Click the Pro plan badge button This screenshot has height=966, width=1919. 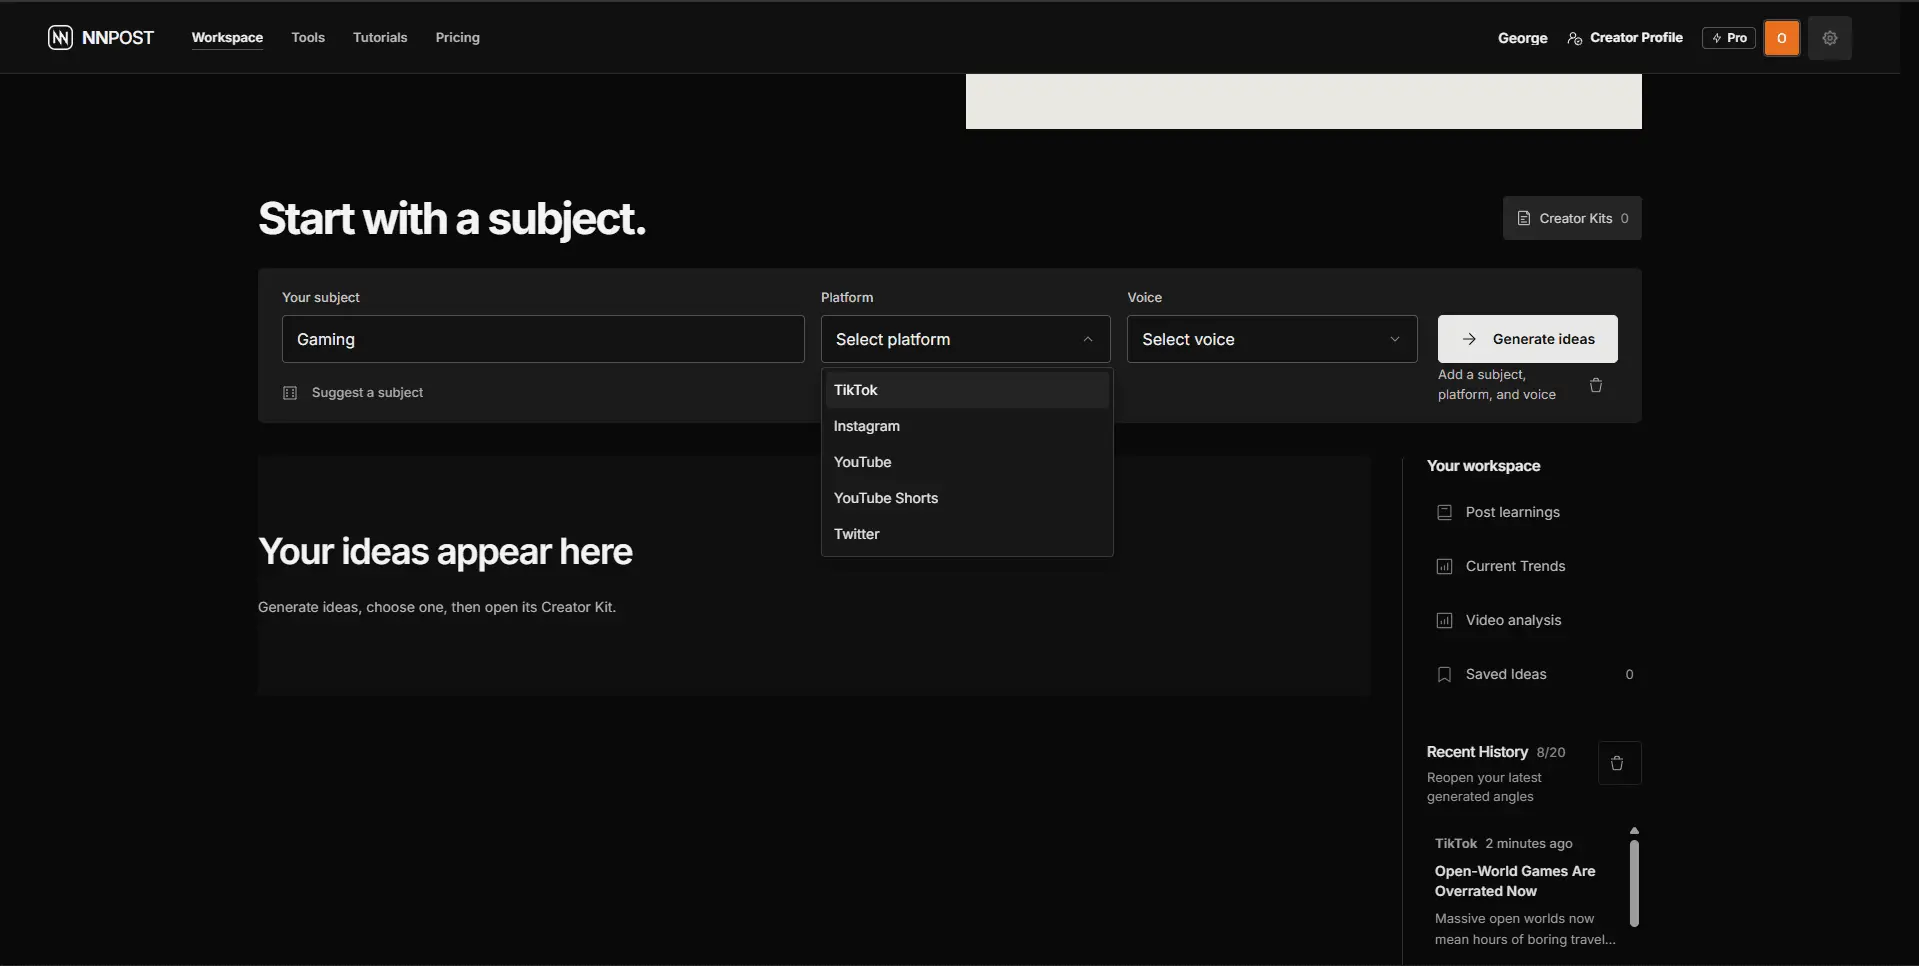(x=1729, y=38)
